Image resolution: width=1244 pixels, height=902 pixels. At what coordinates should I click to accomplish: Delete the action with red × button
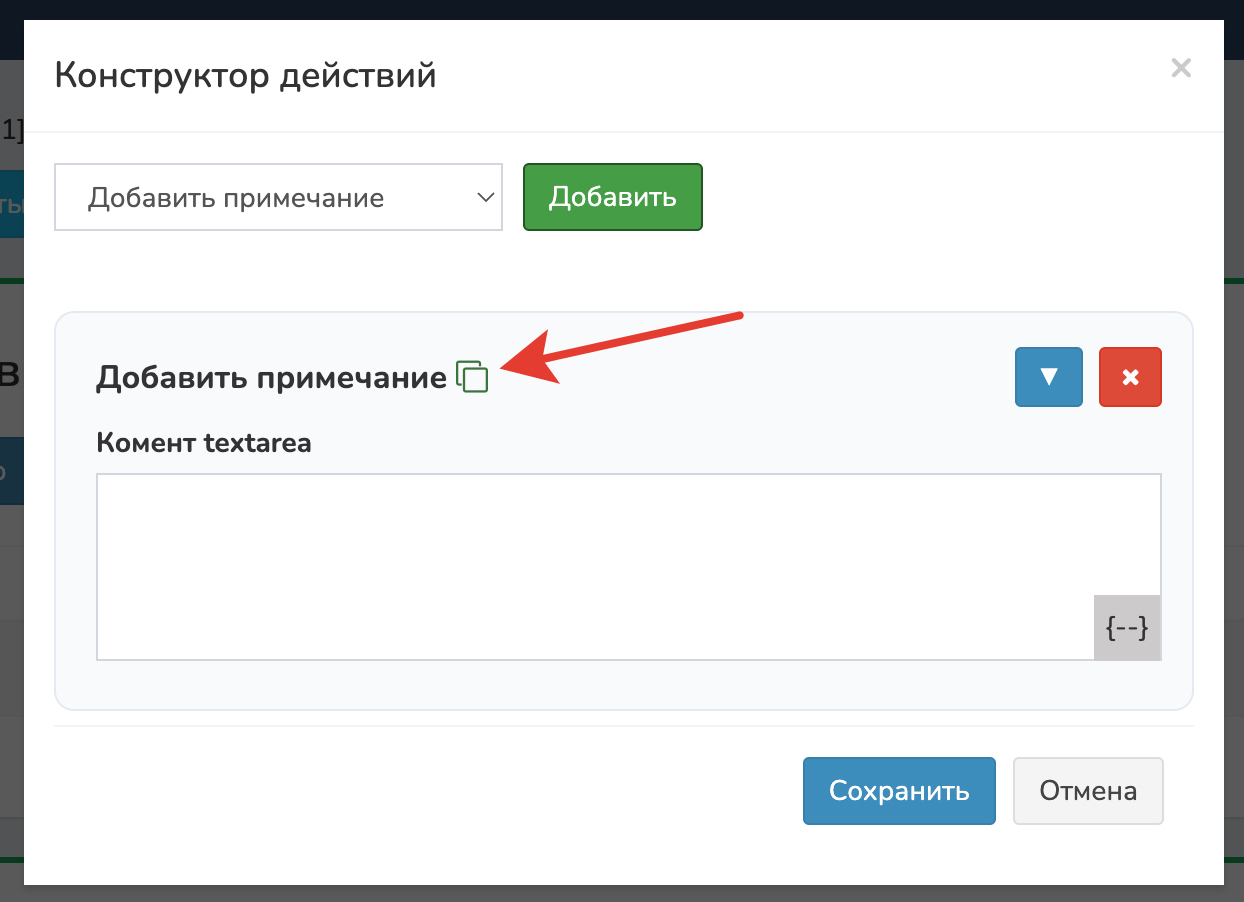pyautogui.click(x=1130, y=377)
